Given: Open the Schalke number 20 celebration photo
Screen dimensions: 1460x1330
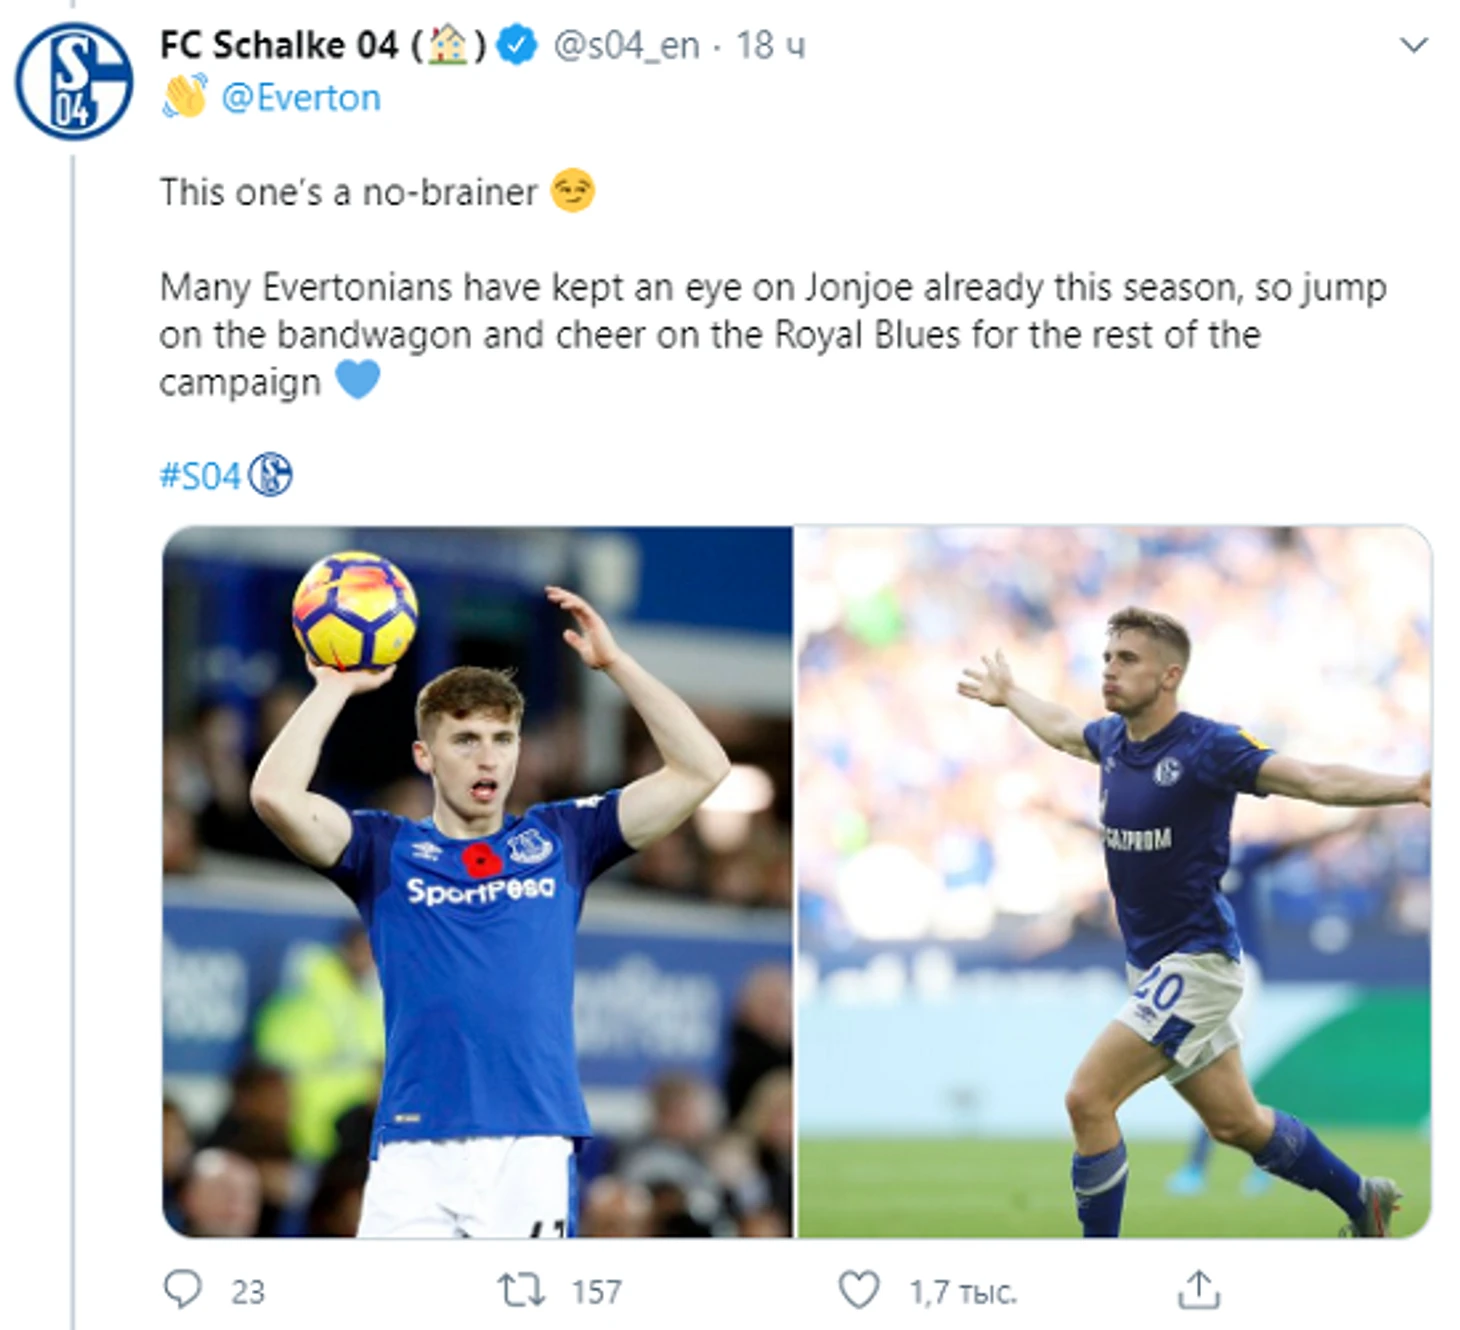Looking at the screenshot, I should click(1113, 882).
